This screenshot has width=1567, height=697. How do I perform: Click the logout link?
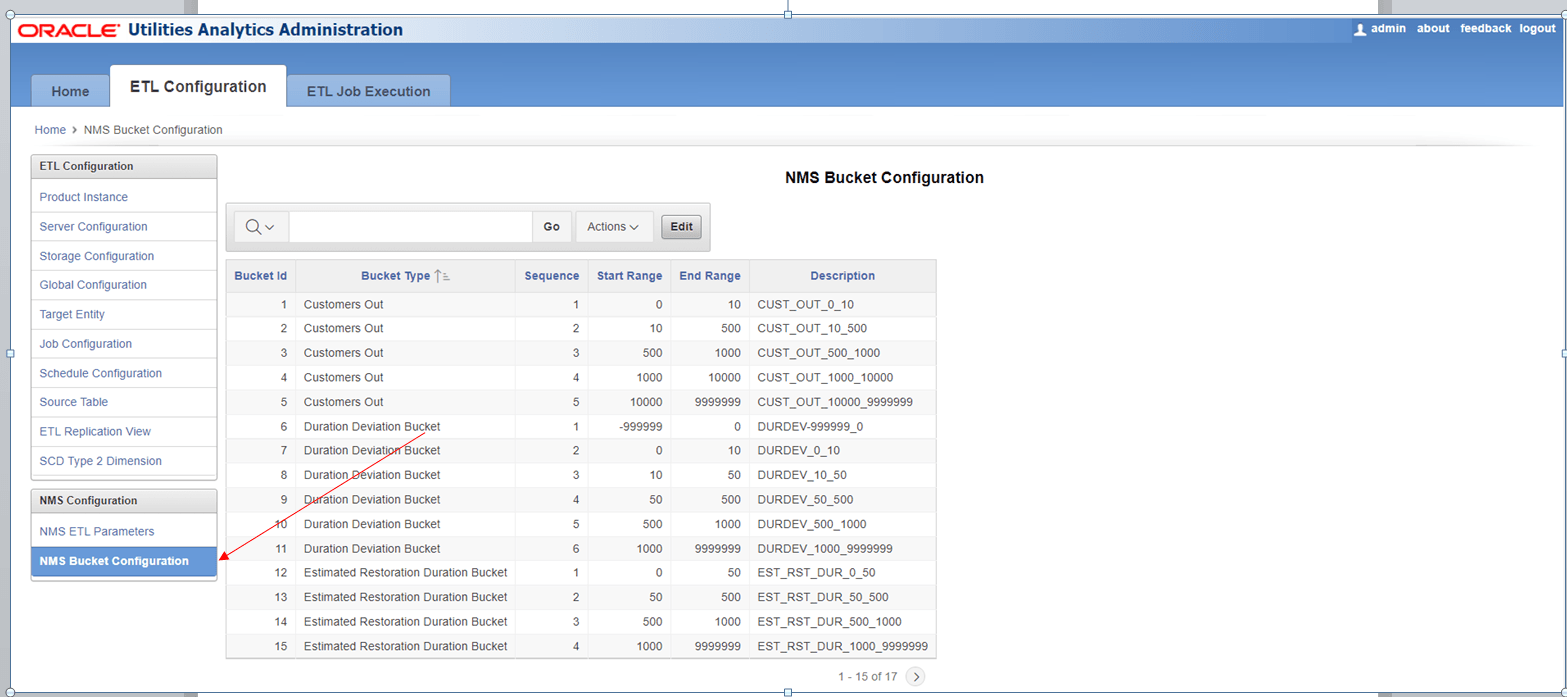(1537, 28)
